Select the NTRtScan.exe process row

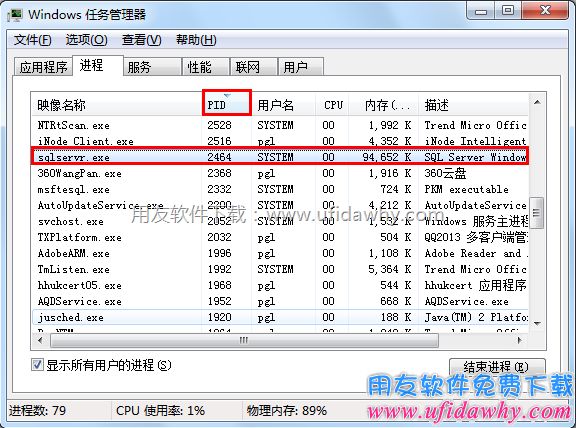[280, 125]
